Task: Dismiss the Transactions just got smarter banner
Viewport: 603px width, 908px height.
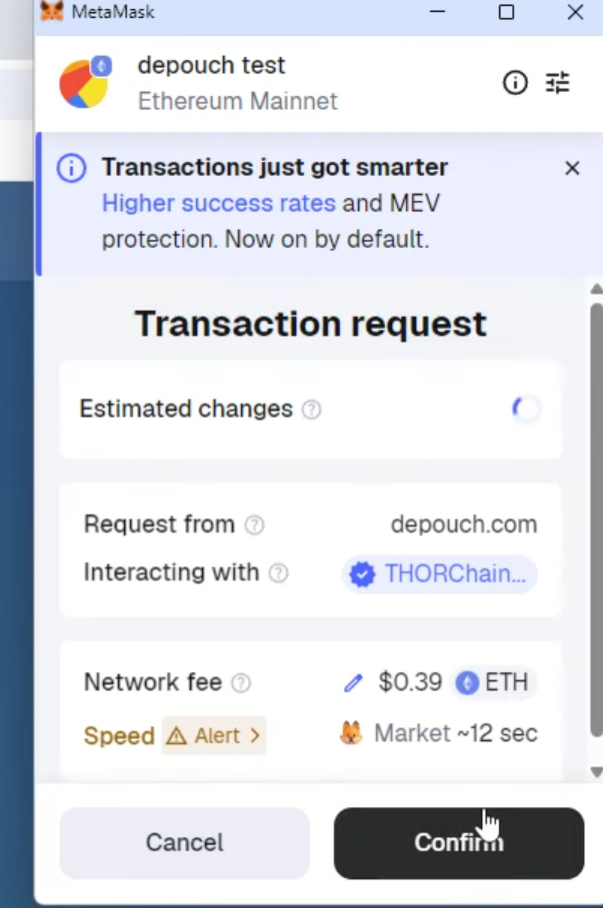Action: (572, 168)
